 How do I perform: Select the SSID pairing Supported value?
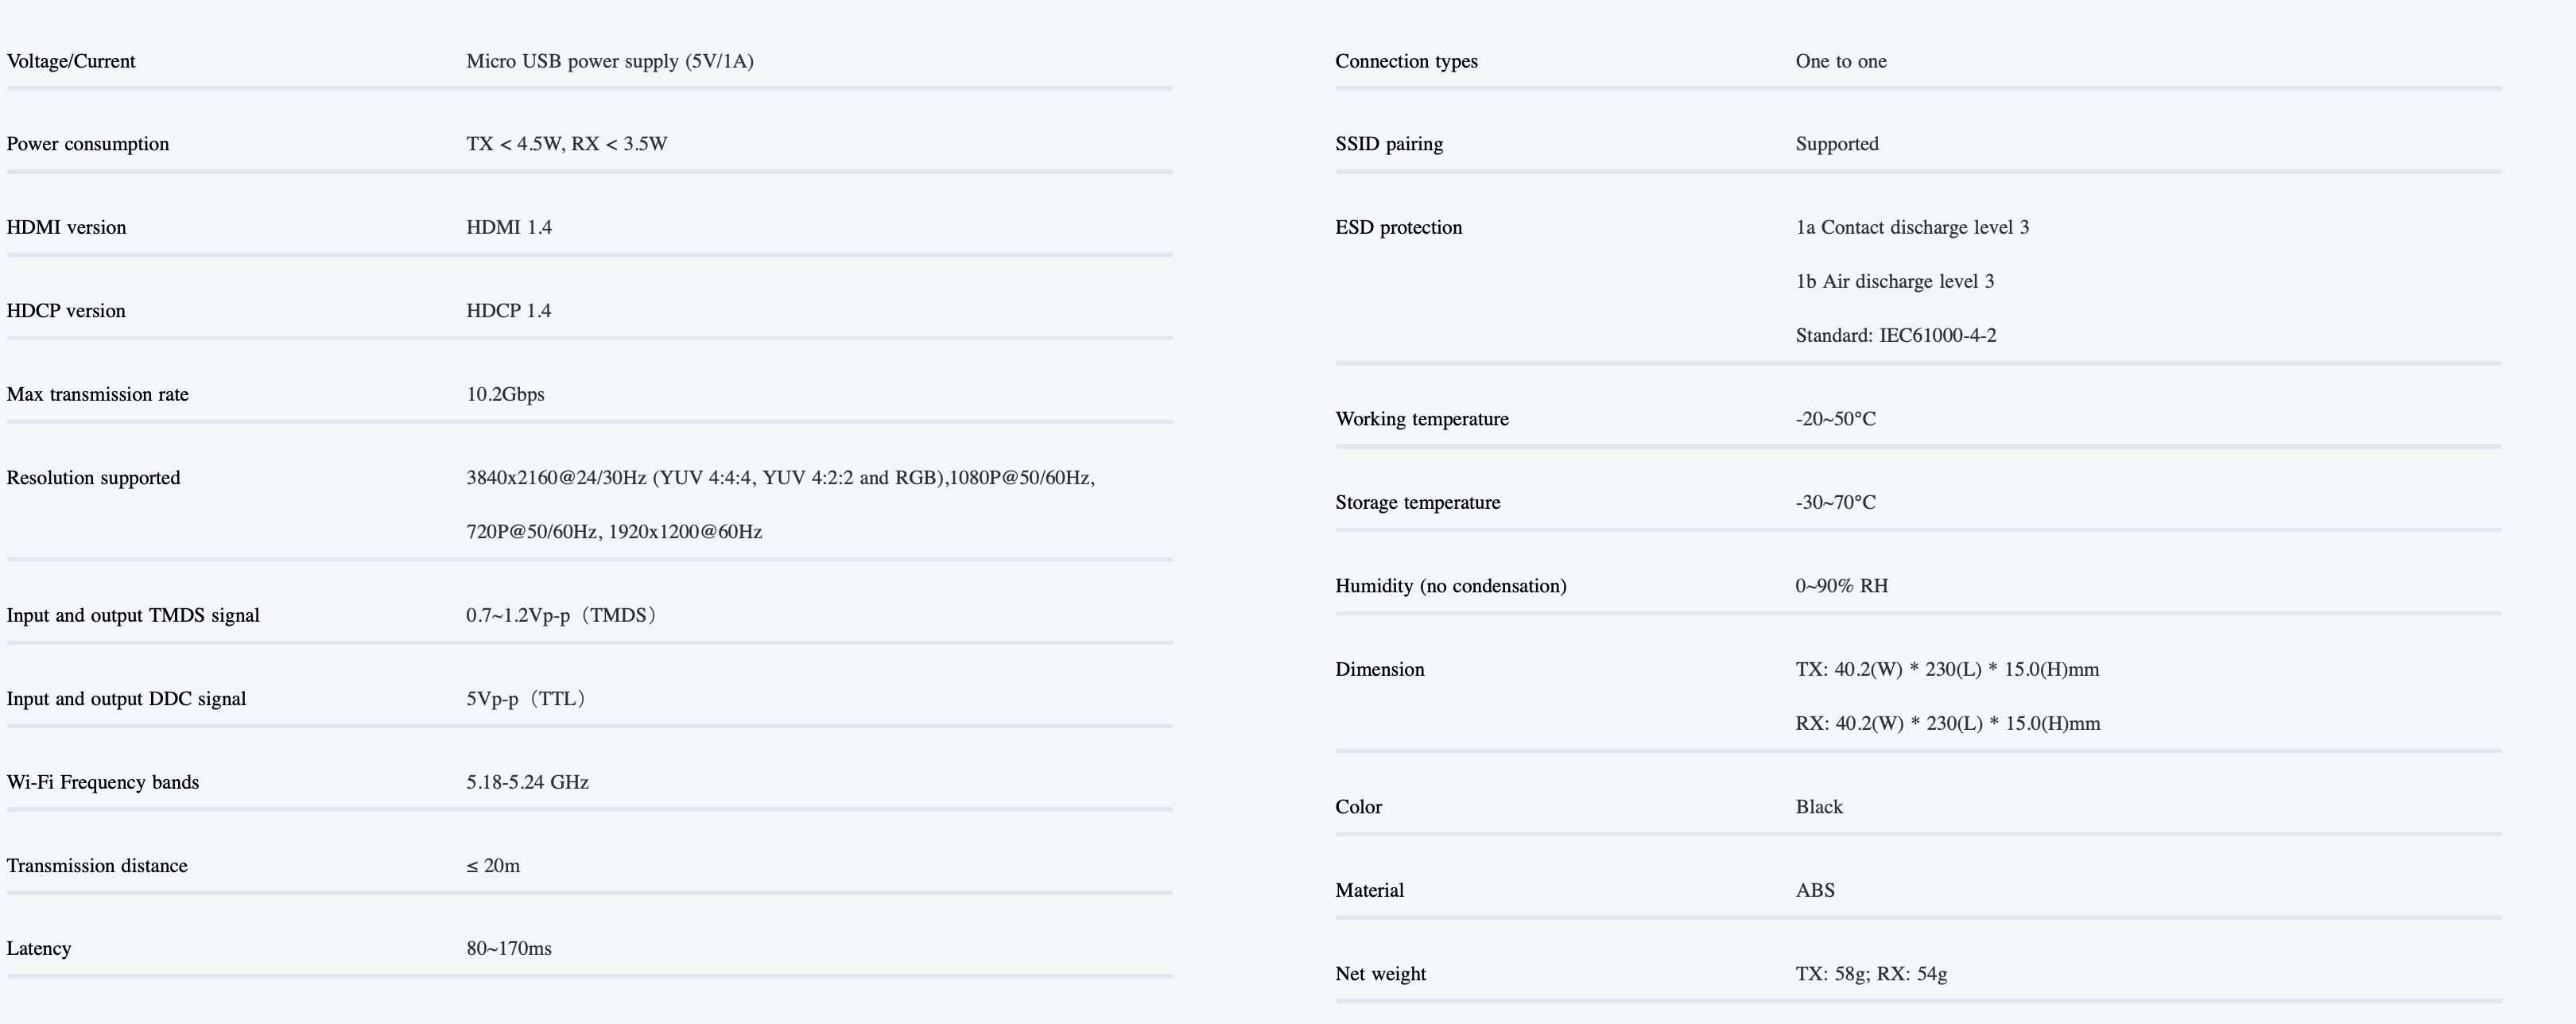pos(1837,144)
